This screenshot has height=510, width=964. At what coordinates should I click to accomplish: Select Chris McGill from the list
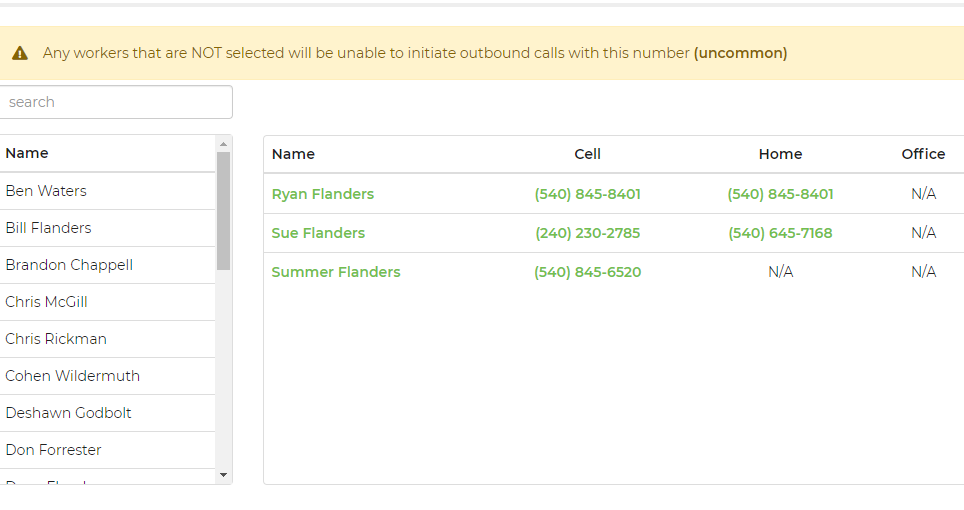click(48, 302)
